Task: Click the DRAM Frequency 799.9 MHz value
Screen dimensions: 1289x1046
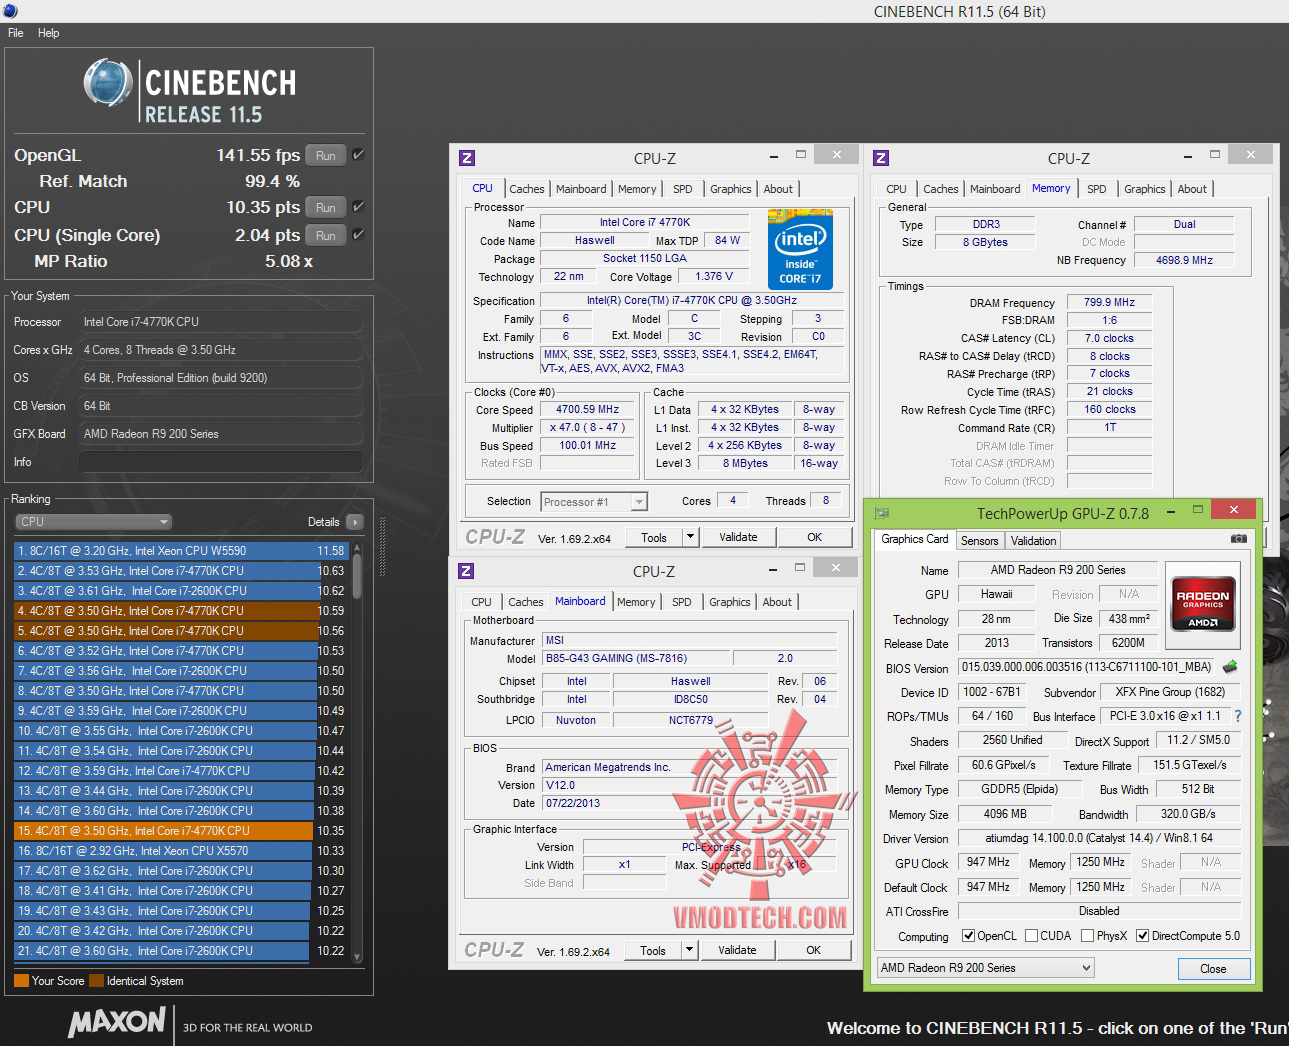Action: pyautogui.click(x=1109, y=302)
